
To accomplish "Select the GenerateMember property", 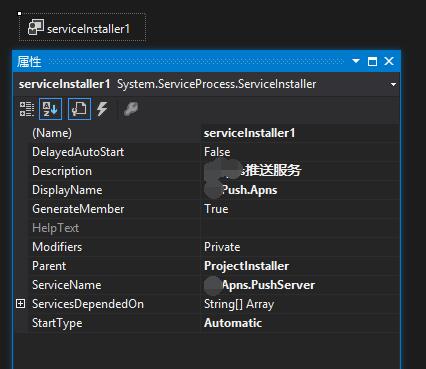I will point(78,209).
